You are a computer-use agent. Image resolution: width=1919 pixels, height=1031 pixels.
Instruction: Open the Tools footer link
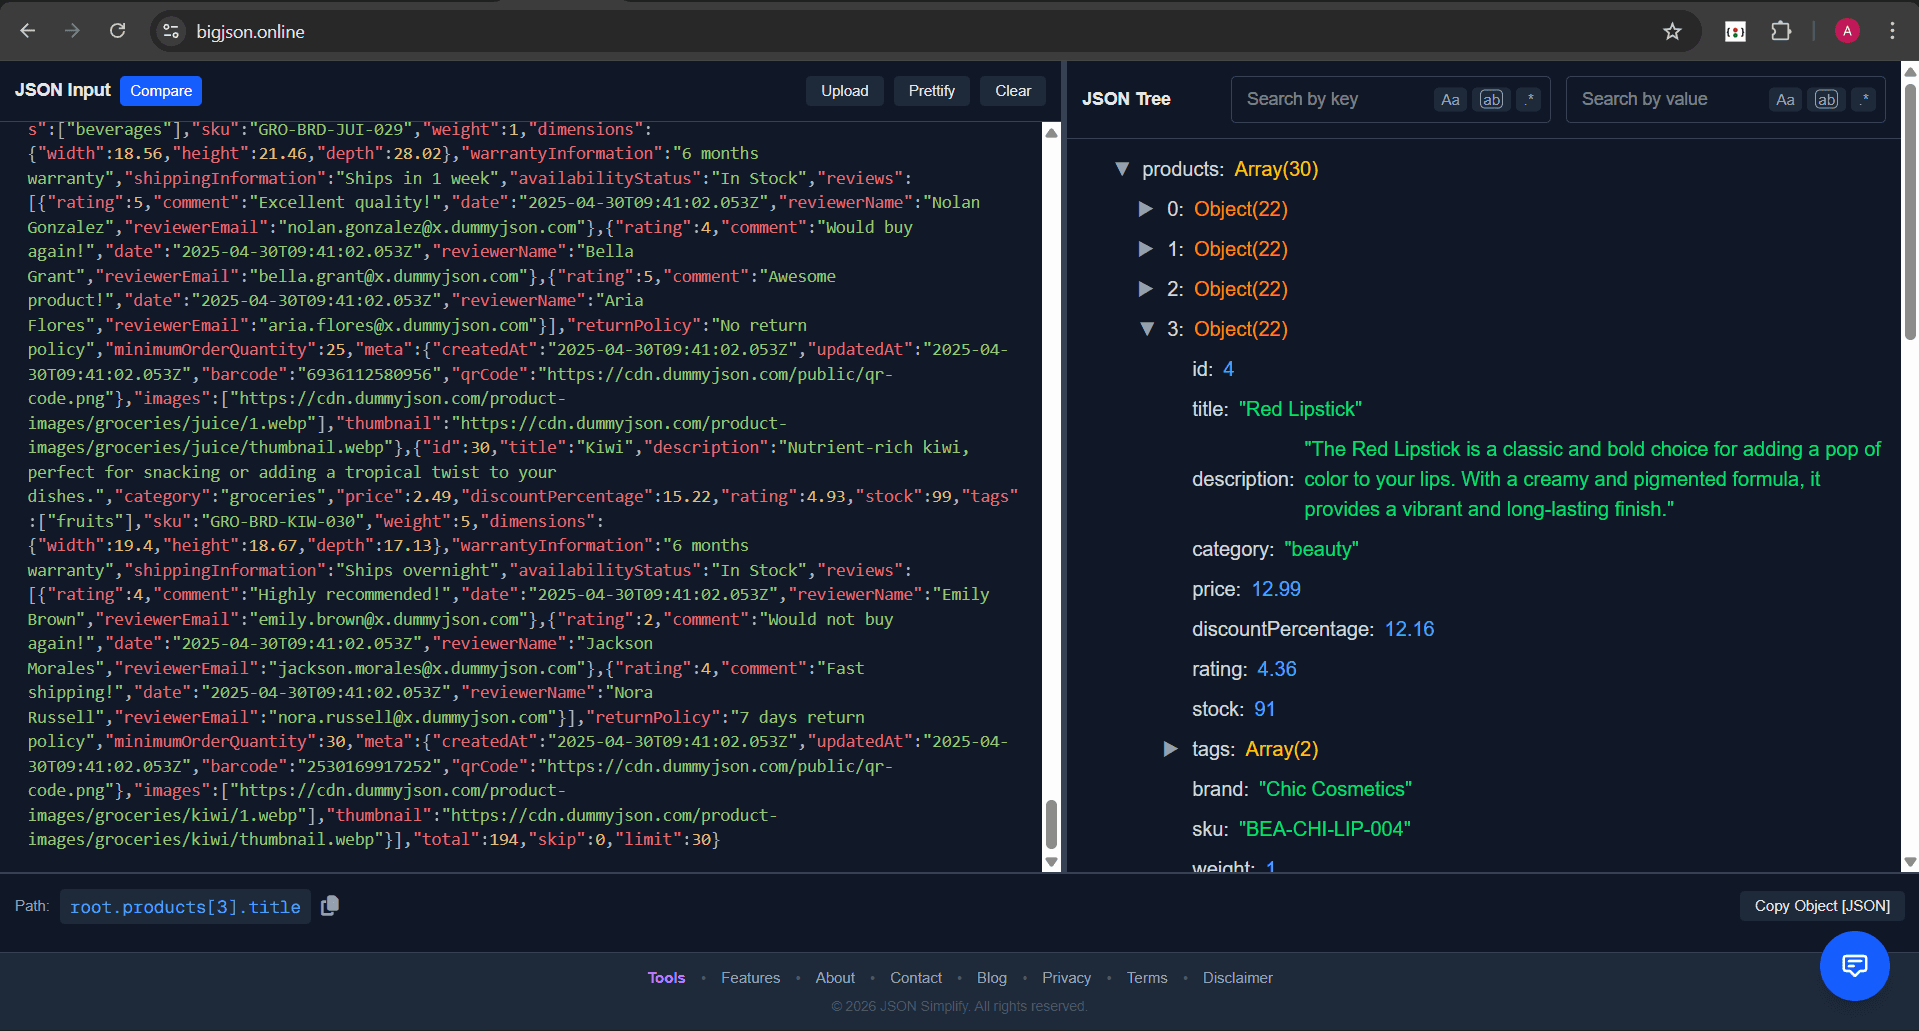(666, 978)
